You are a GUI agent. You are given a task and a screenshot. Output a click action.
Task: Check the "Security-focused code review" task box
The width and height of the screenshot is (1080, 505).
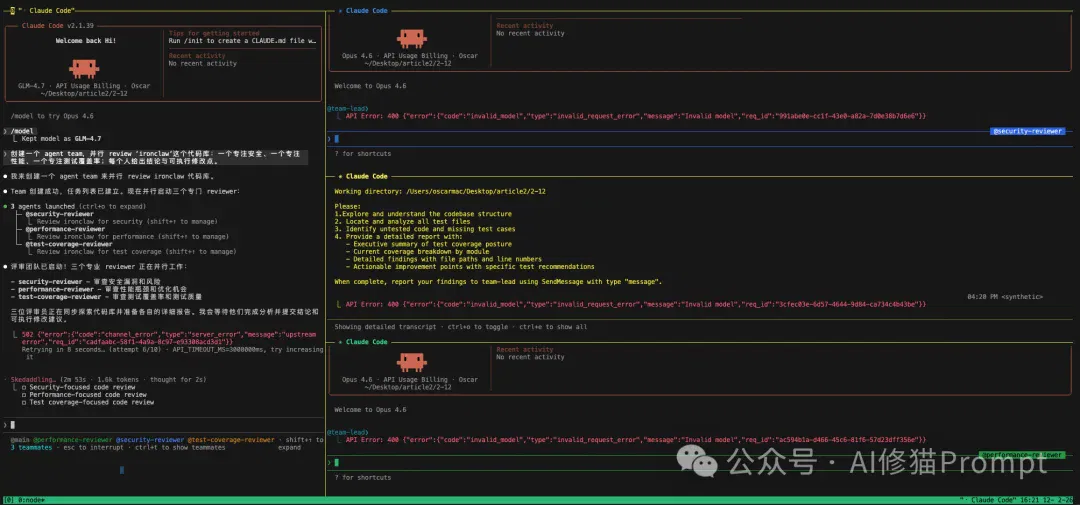(x=23, y=387)
